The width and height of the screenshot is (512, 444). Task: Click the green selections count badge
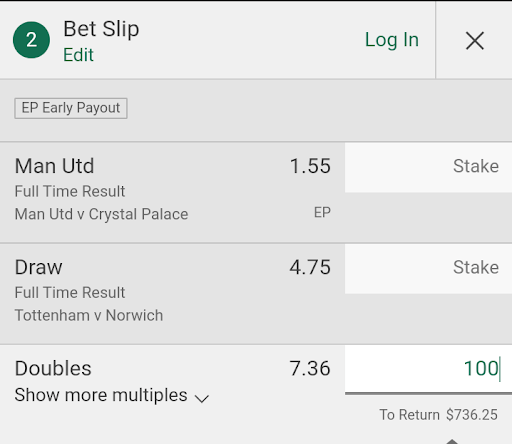click(32, 40)
